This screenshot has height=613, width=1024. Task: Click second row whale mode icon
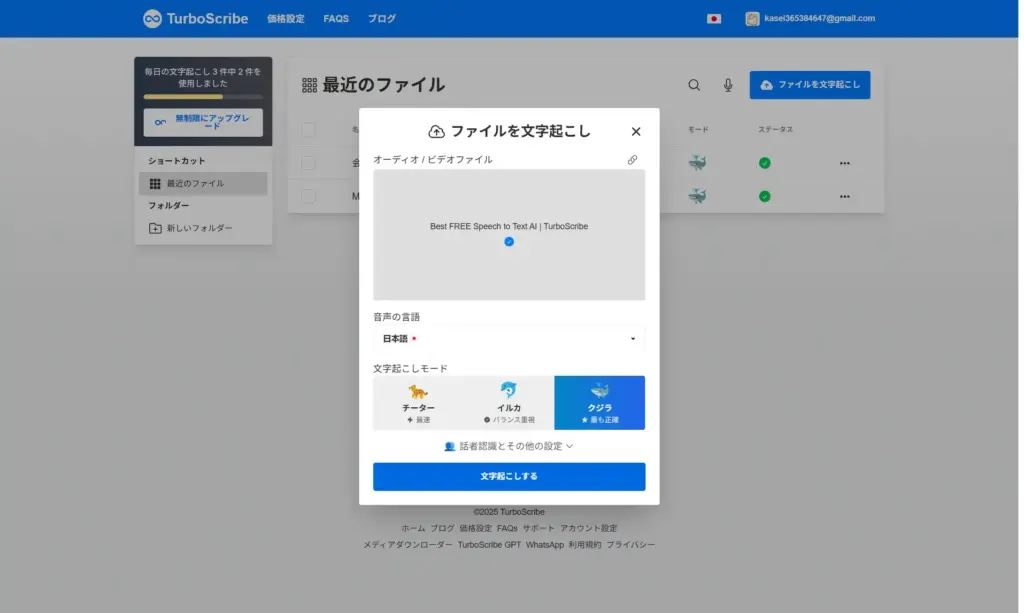coord(697,196)
